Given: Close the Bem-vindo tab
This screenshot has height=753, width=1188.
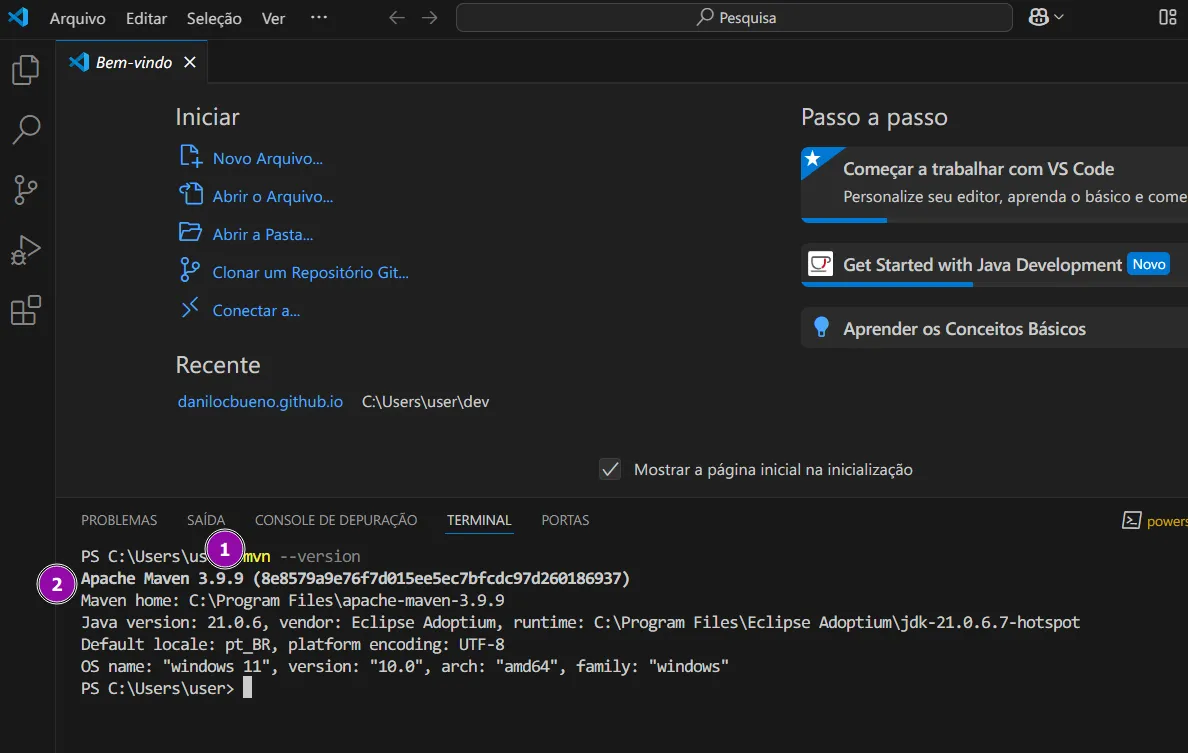Looking at the screenshot, I should pos(189,62).
